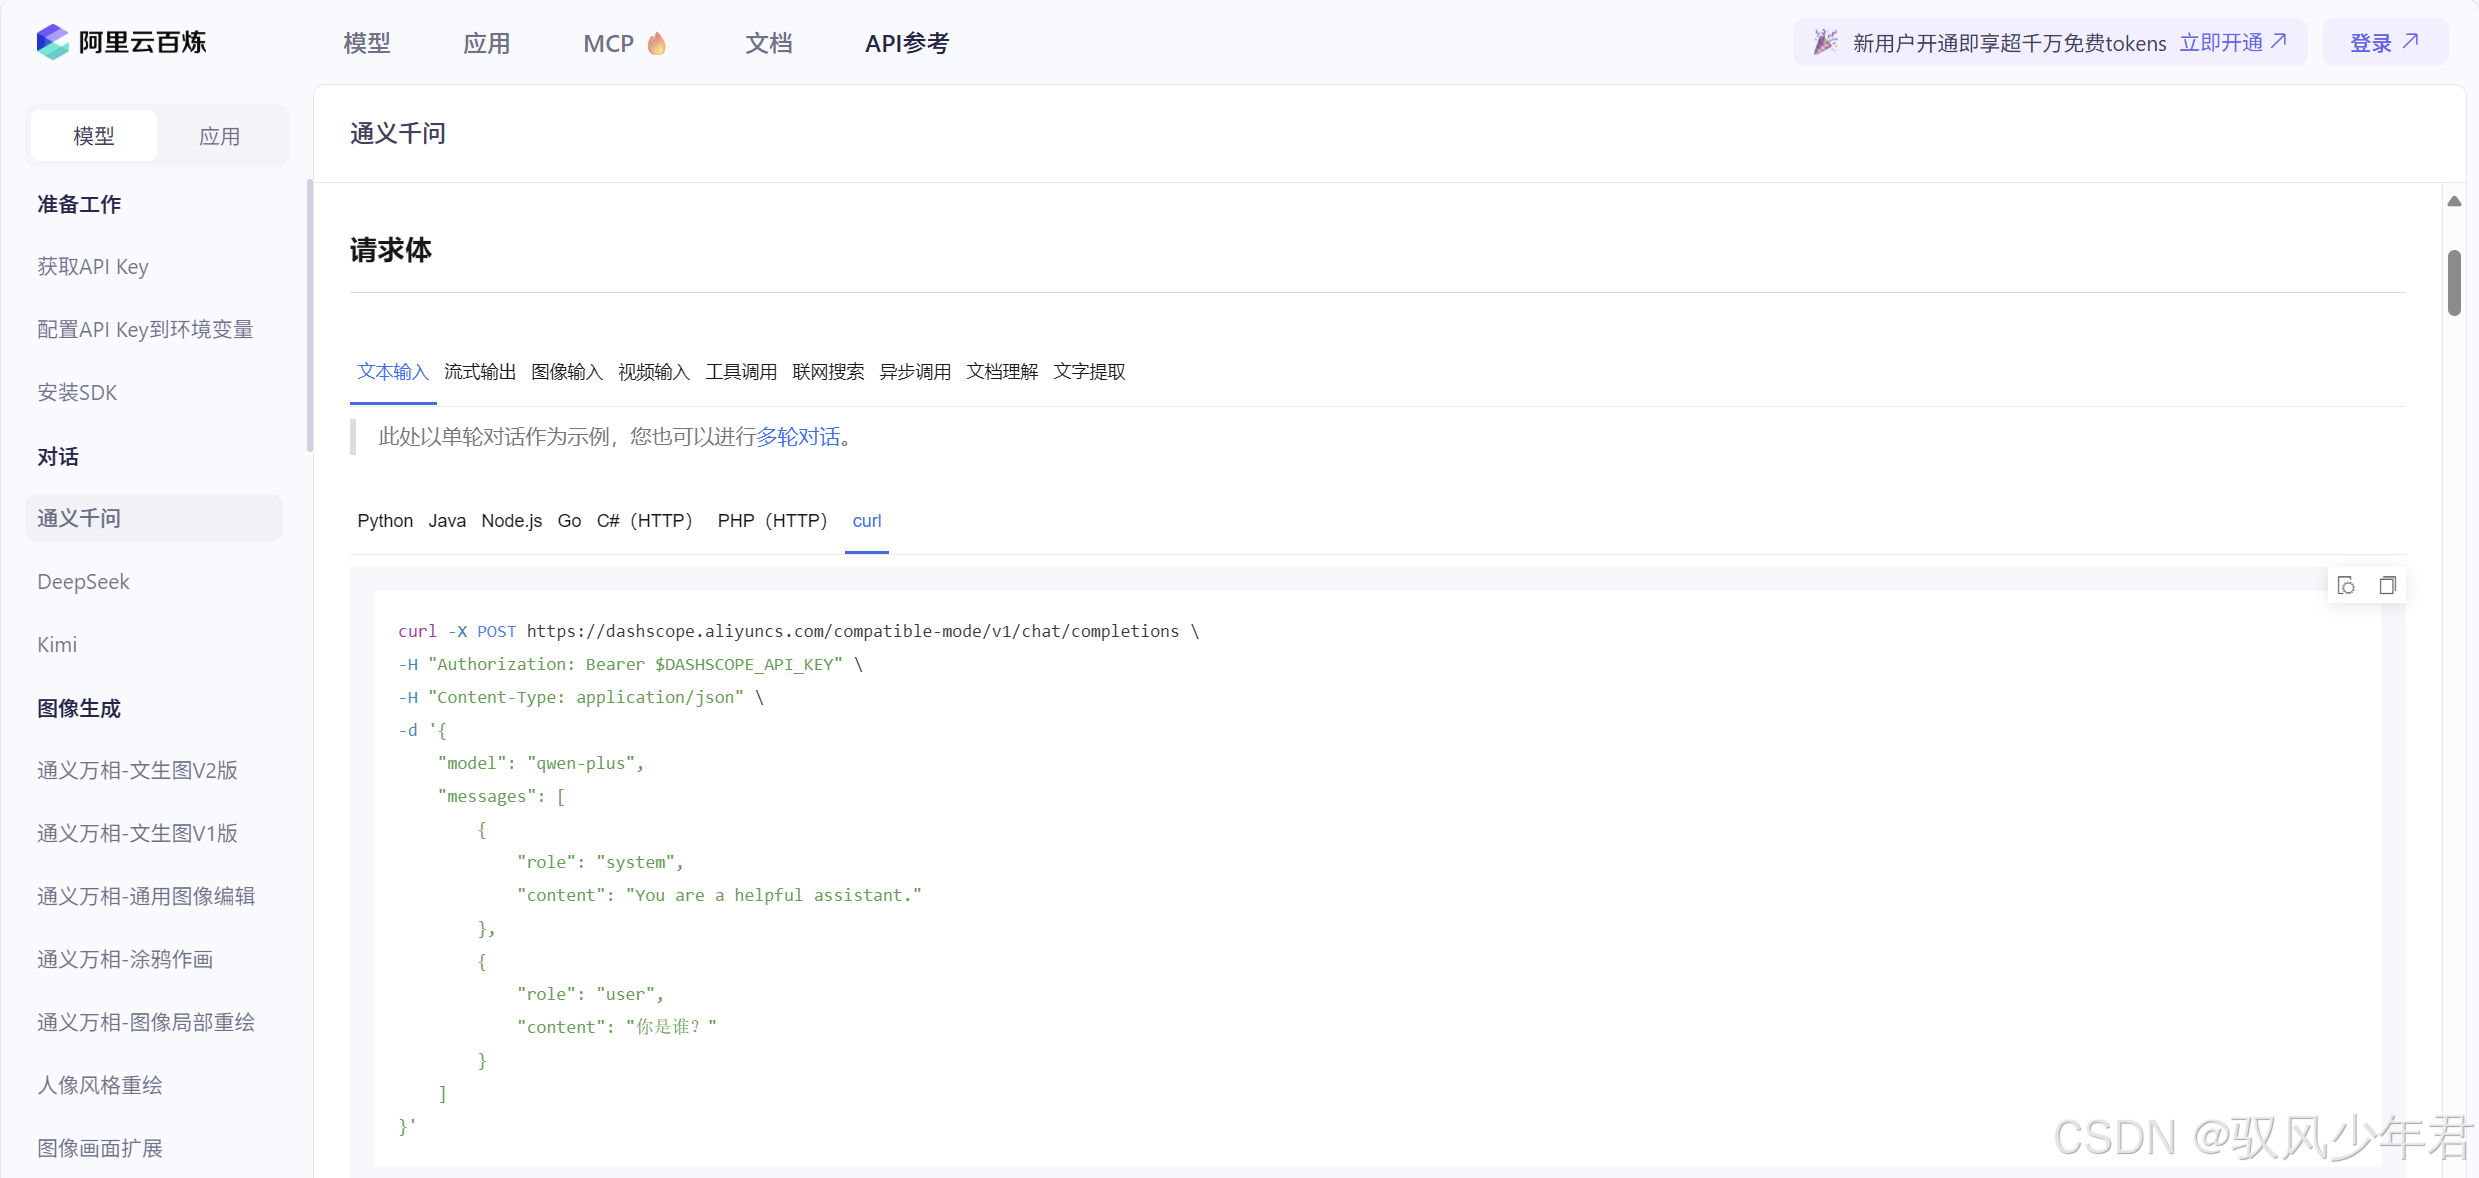Open 获取API Key sidebar entry
The height and width of the screenshot is (1178, 2479).
(x=93, y=267)
